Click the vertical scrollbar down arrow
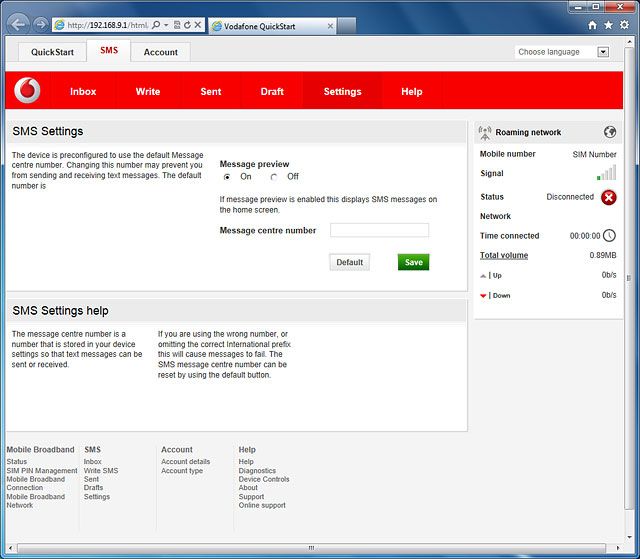This screenshot has width=640, height=559. coord(630,537)
